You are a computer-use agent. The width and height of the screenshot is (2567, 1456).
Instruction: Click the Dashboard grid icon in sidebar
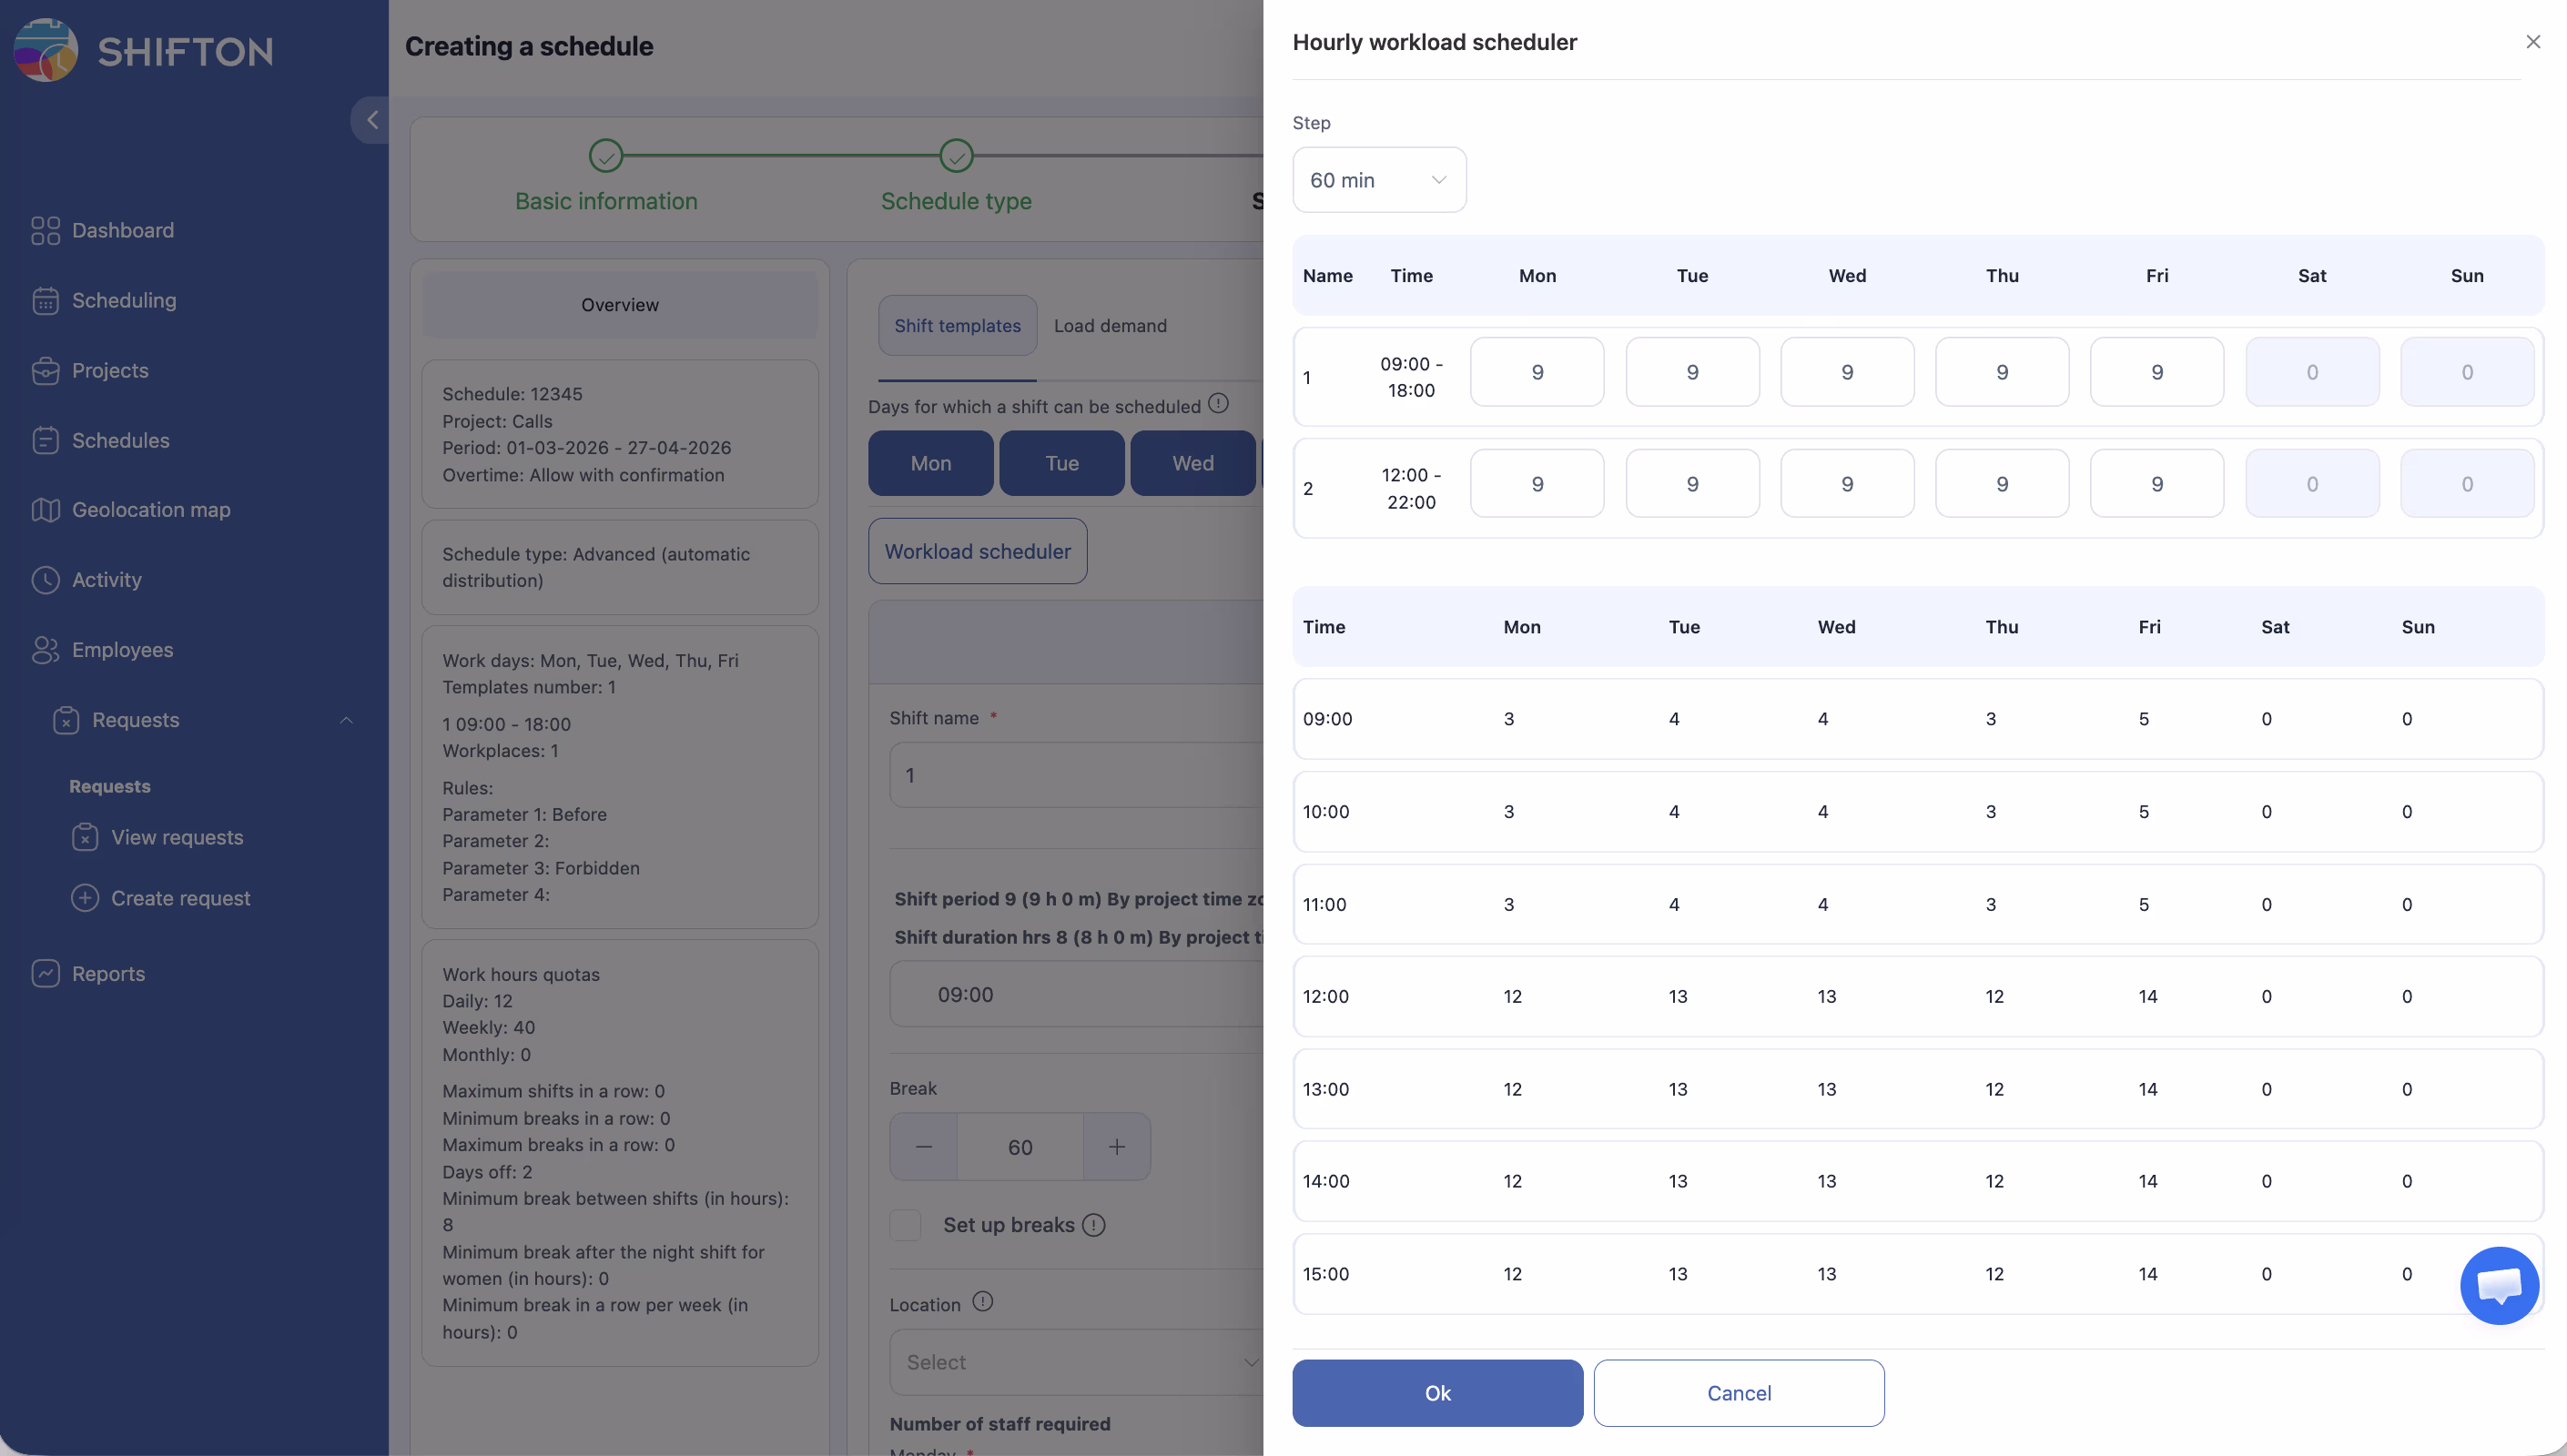coord(45,231)
